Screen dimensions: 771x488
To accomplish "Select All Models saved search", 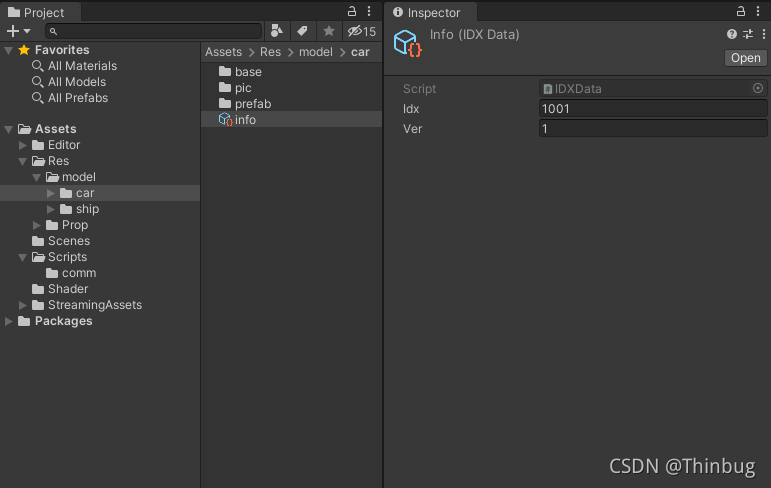I will click(77, 82).
